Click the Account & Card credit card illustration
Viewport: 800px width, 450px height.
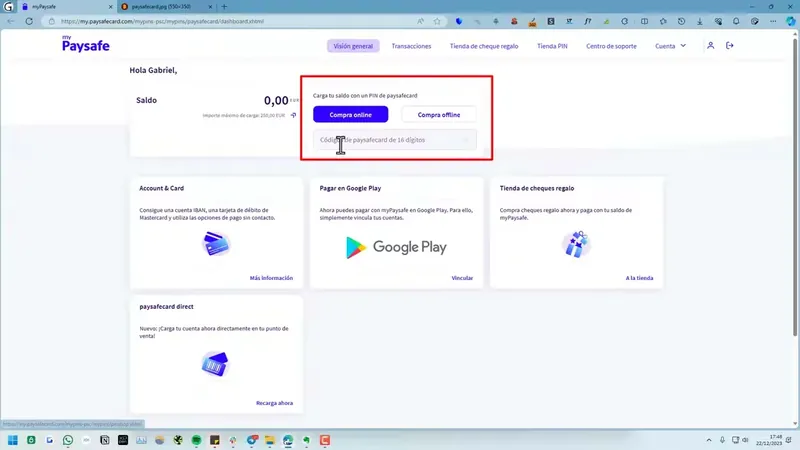(x=216, y=244)
